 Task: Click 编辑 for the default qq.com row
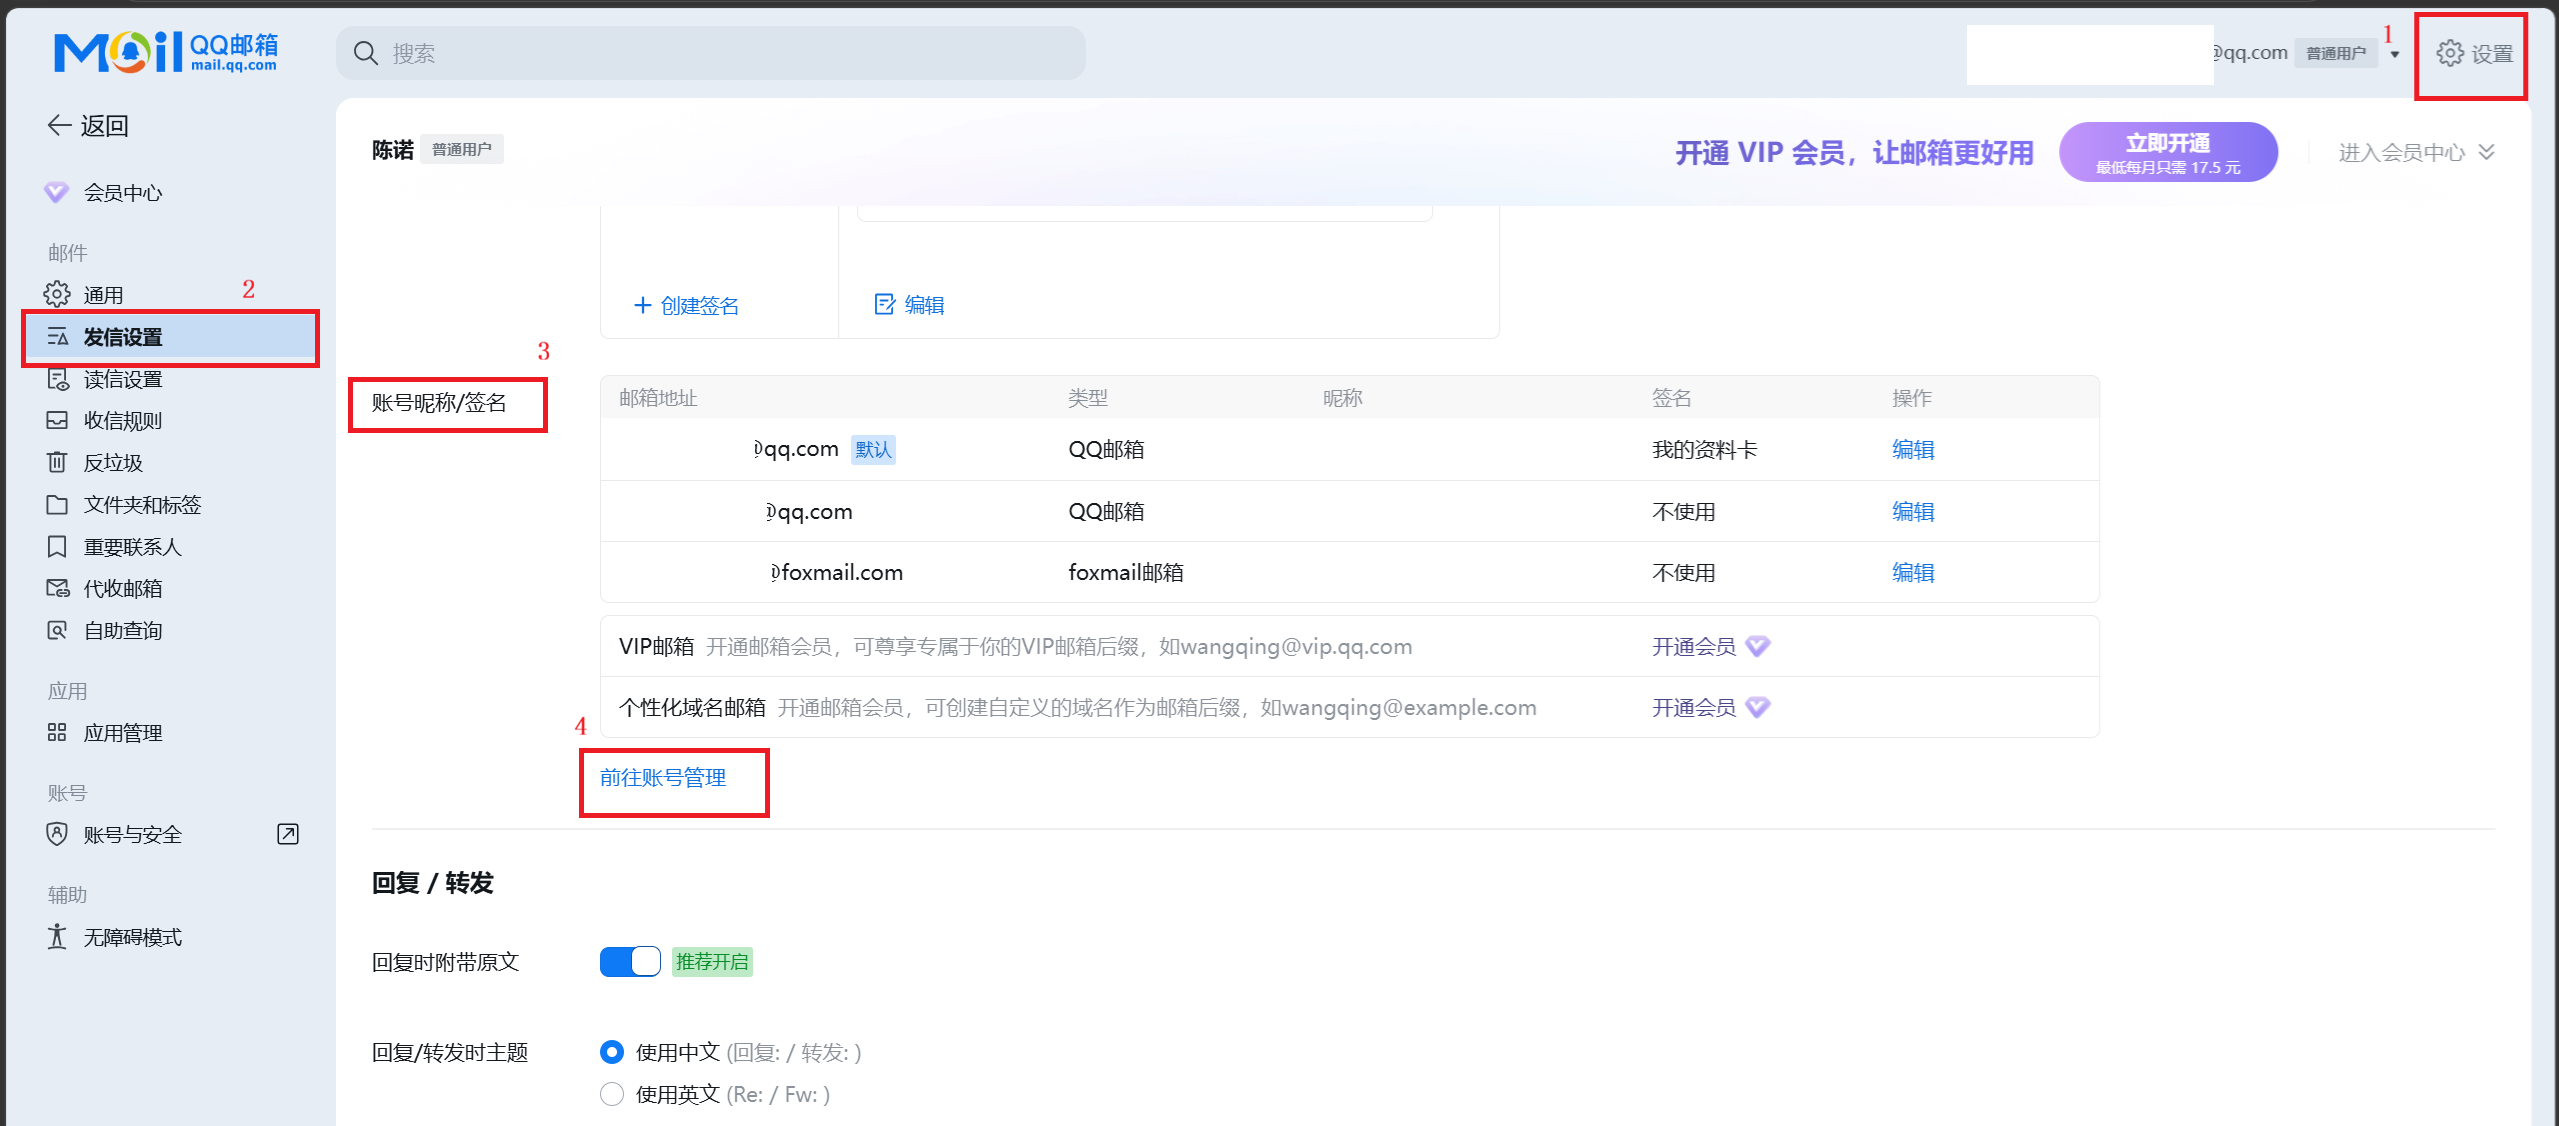pyautogui.click(x=1913, y=449)
